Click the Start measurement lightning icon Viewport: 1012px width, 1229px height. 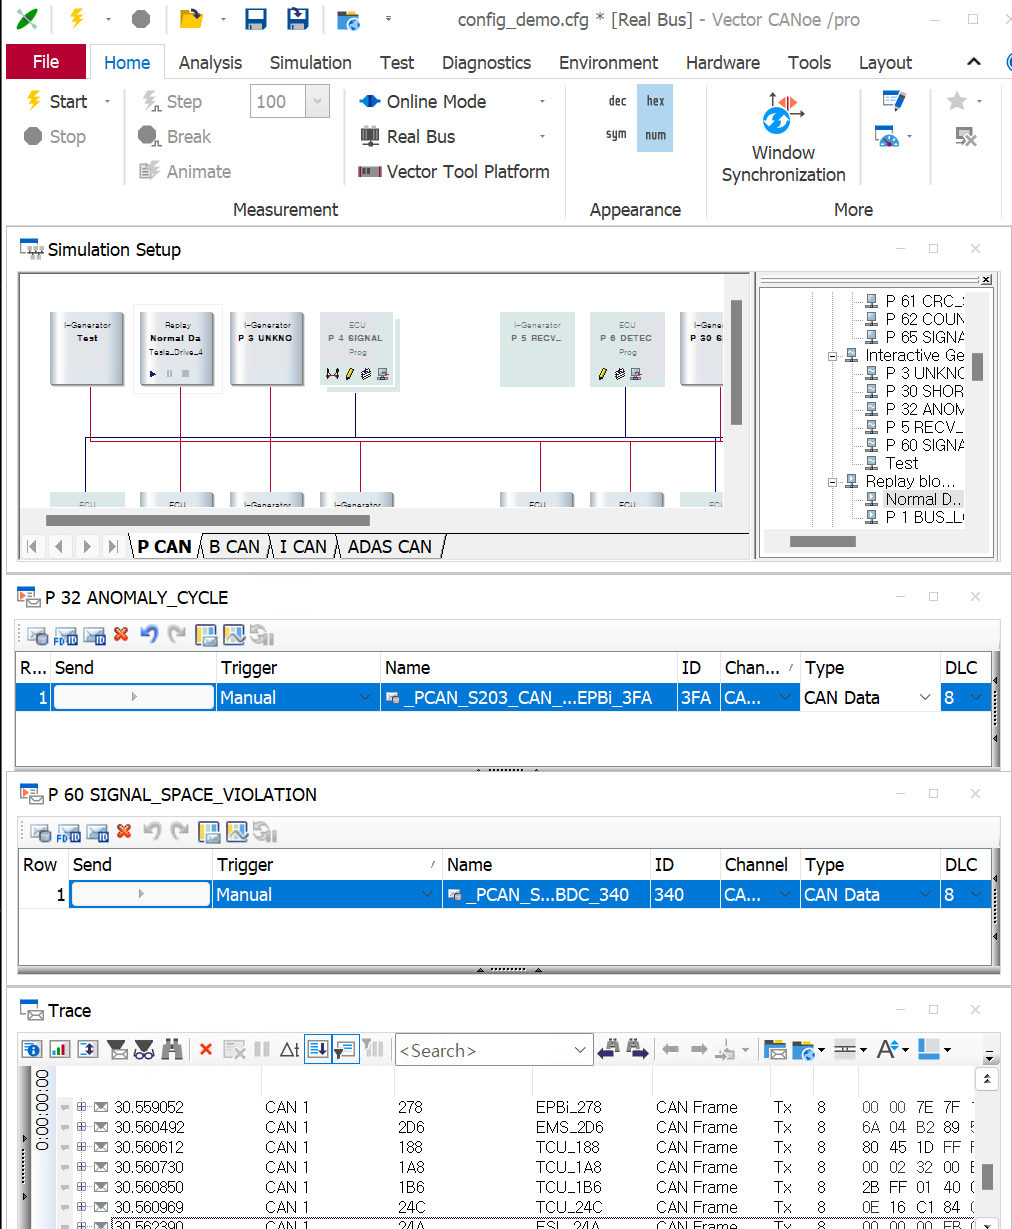point(34,101)
